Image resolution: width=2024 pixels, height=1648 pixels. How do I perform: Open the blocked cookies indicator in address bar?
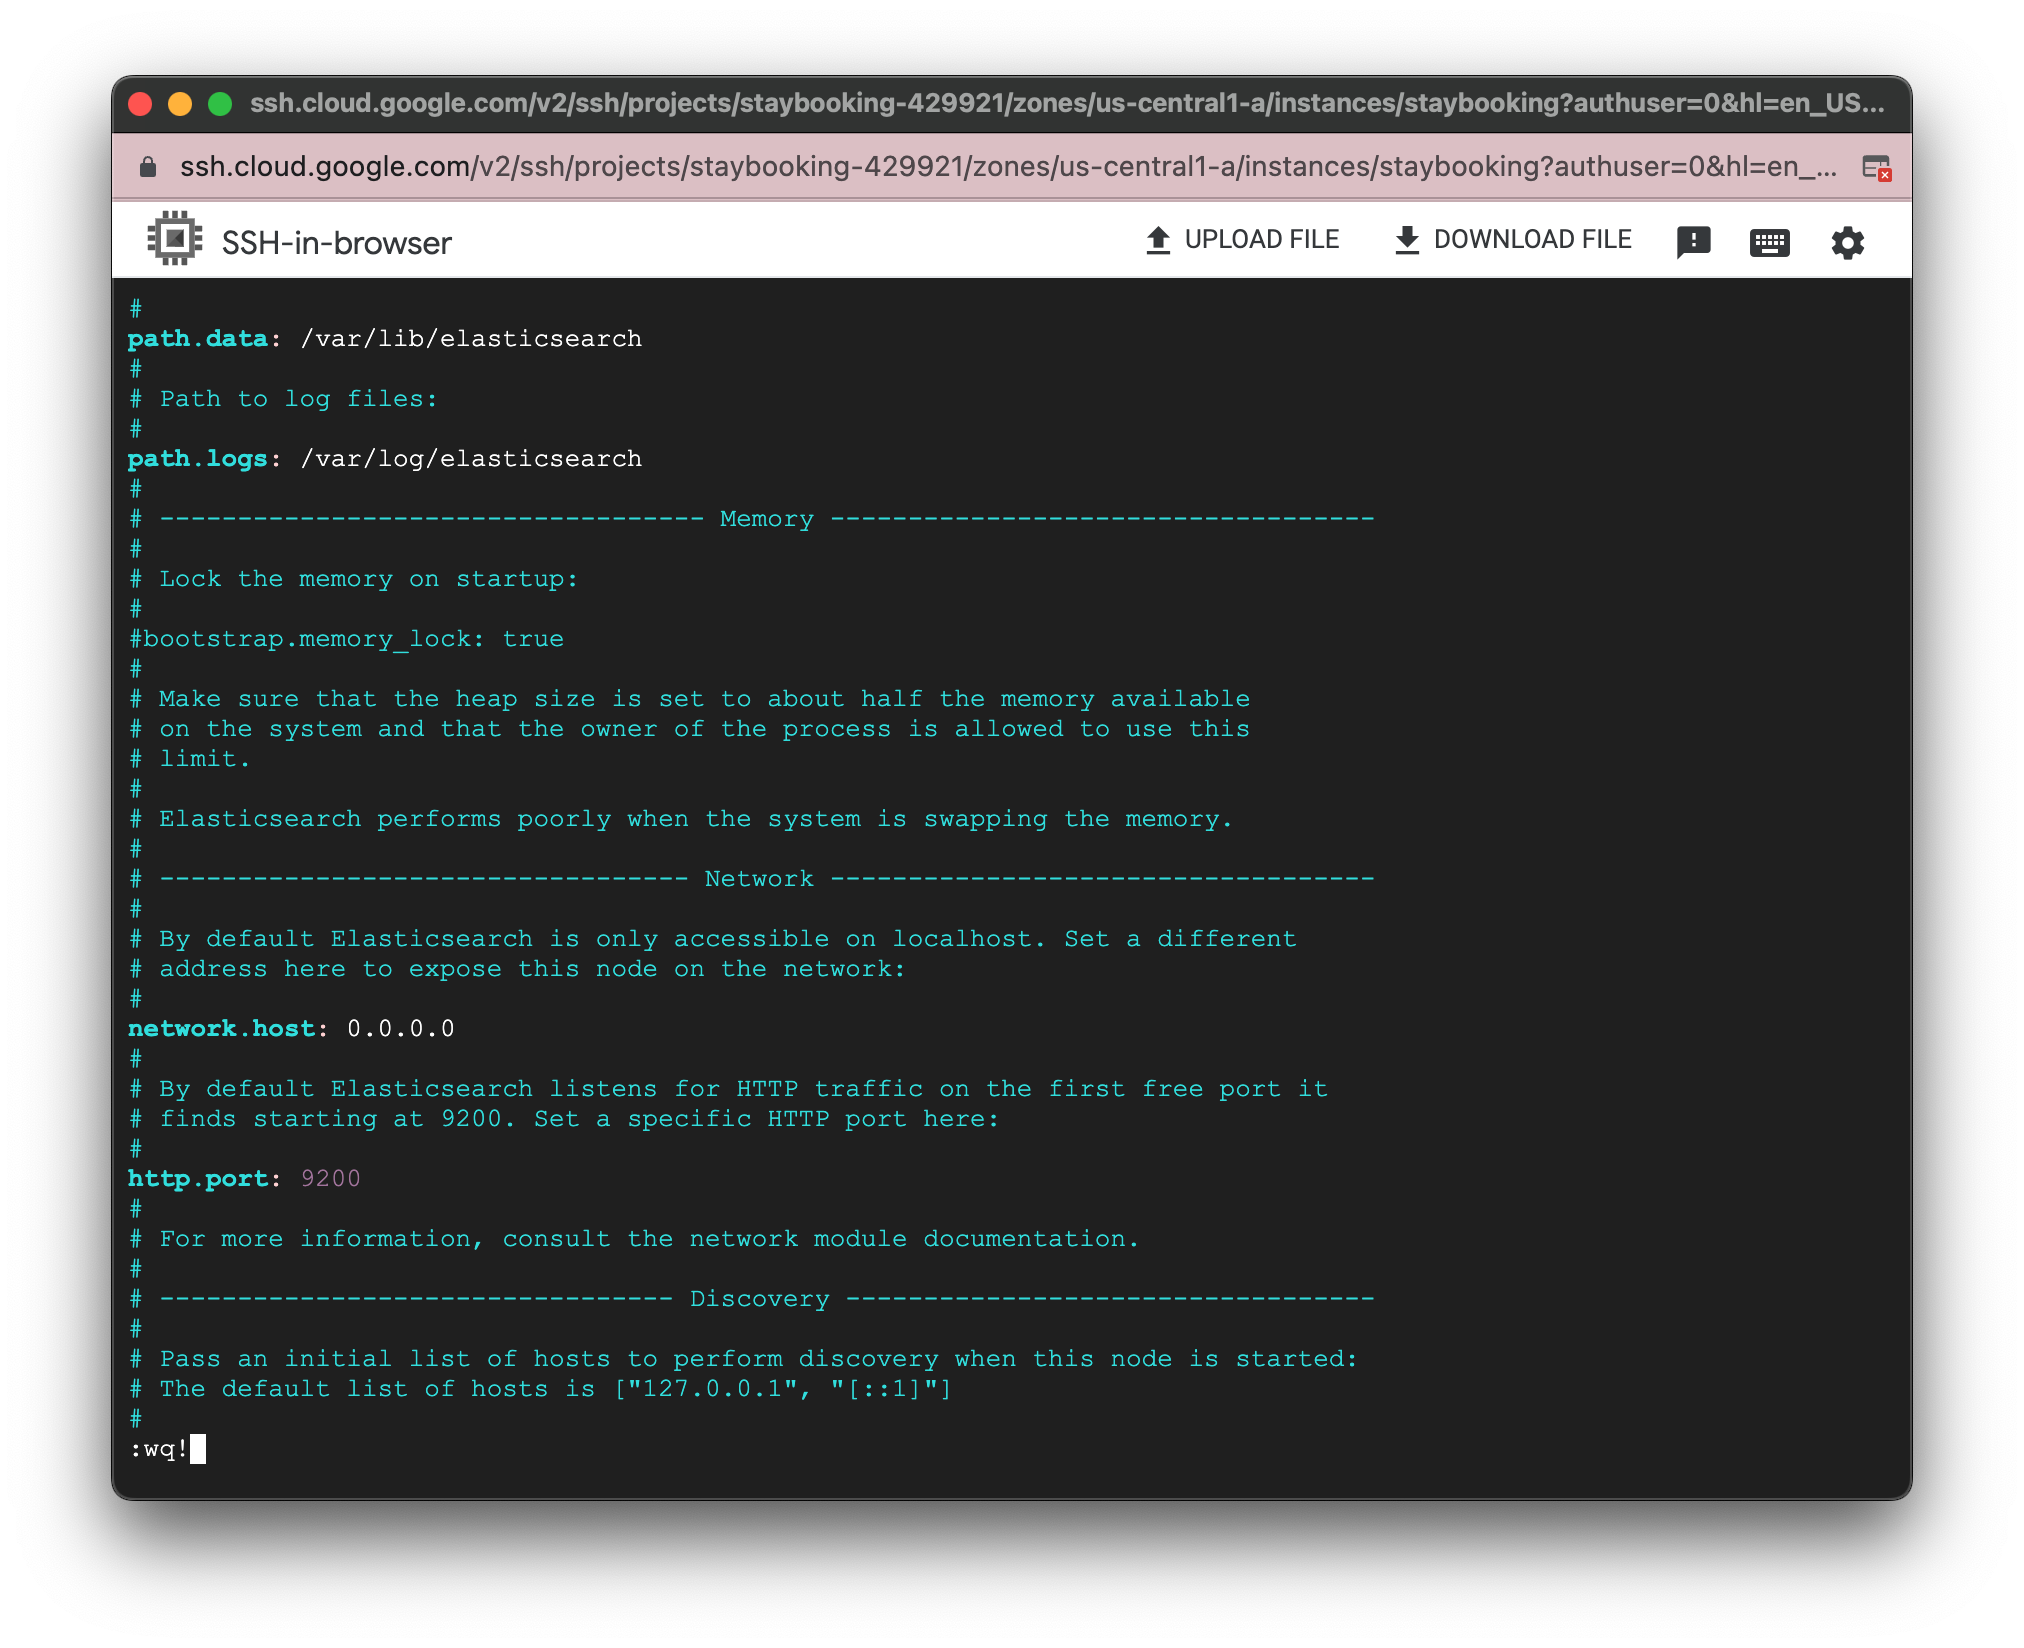click(1878, 167)
